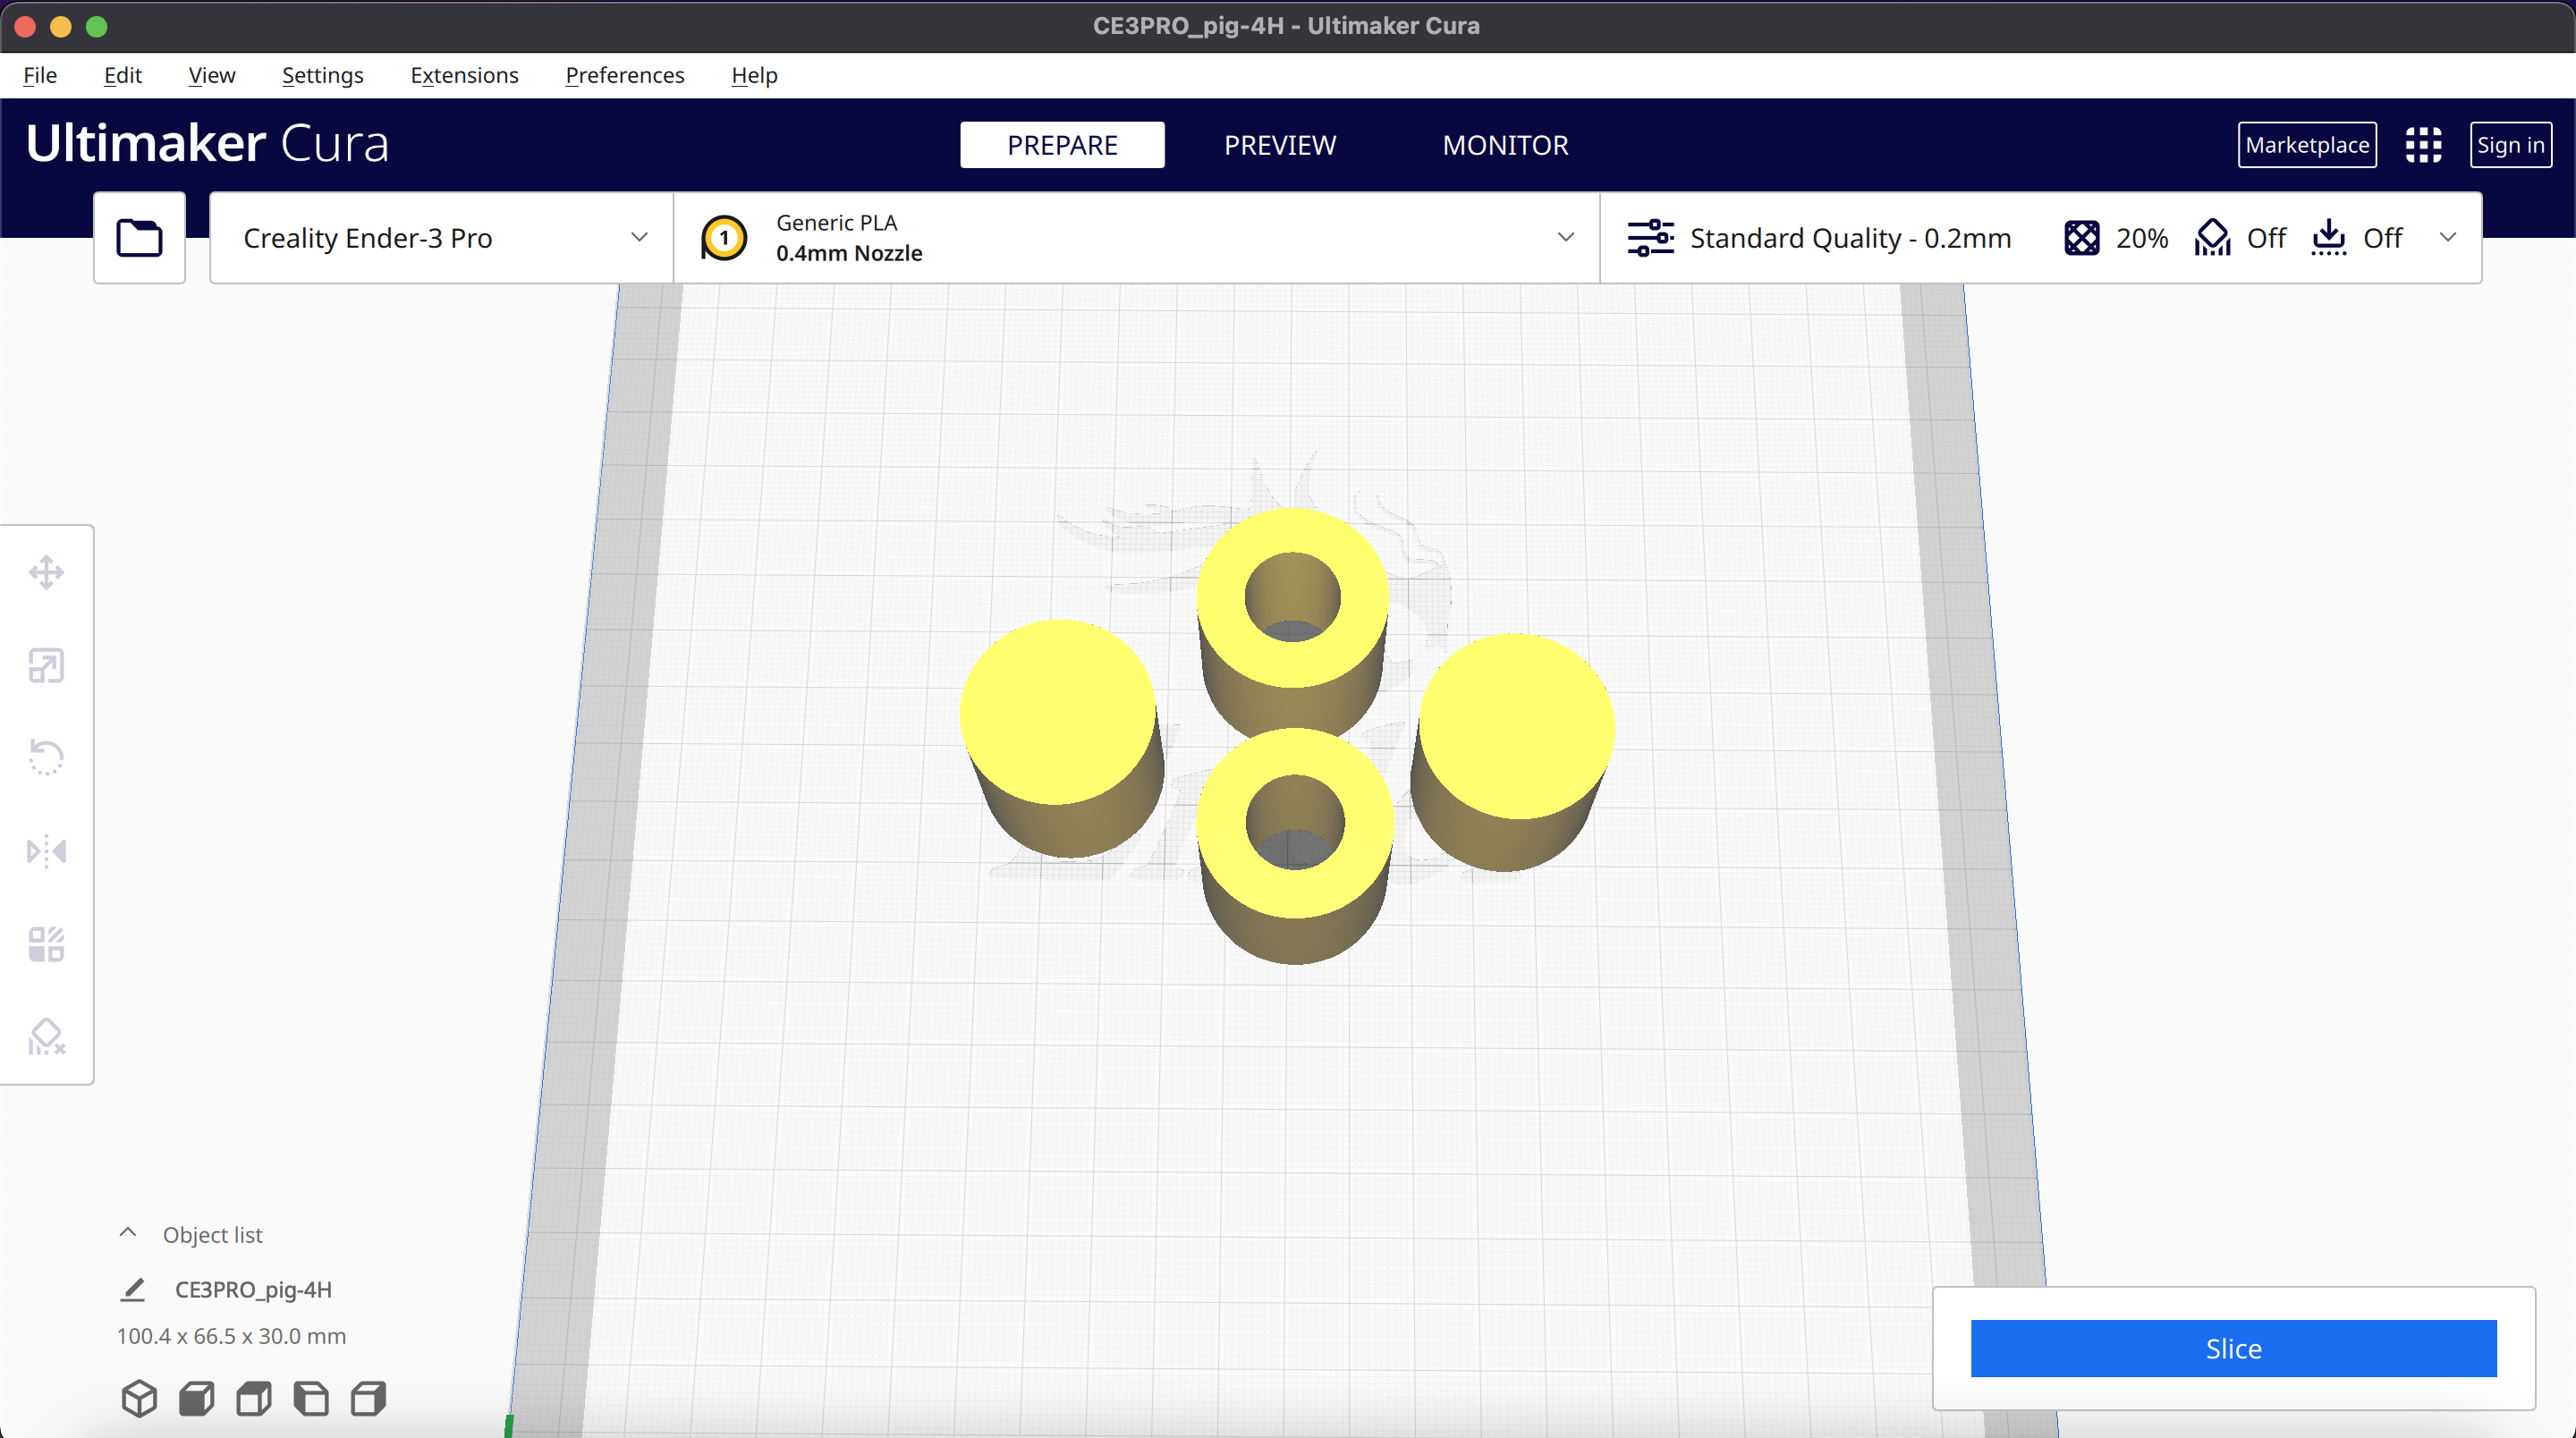Image resolution: width=2576 pixels, height=1438 pixels.
Task: Click the extruder 1 material icon
Action: (724, 238)
